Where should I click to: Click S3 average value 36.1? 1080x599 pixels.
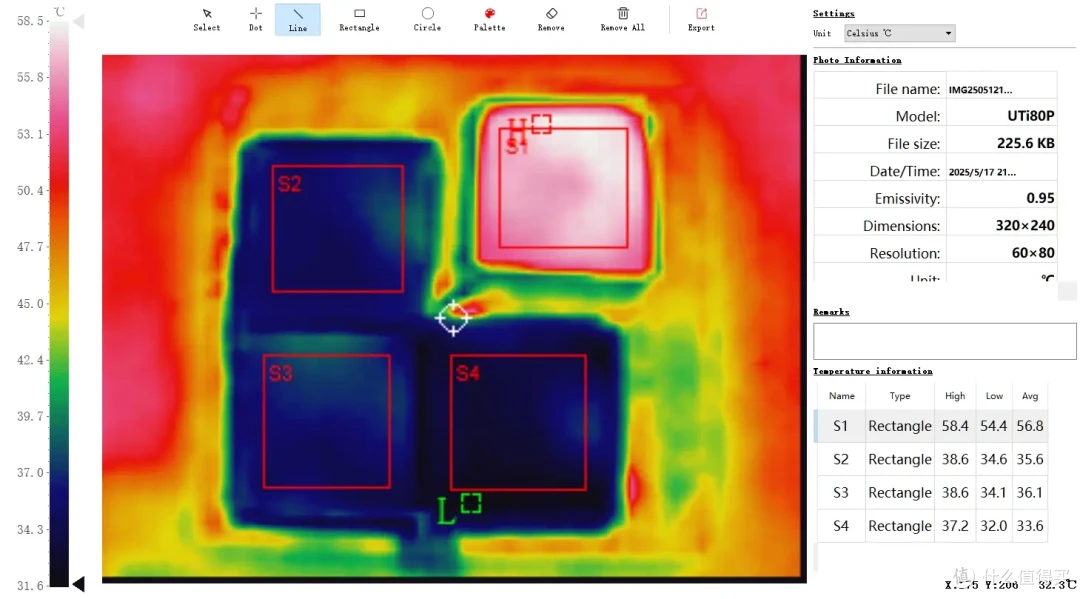click(1030, 493)
